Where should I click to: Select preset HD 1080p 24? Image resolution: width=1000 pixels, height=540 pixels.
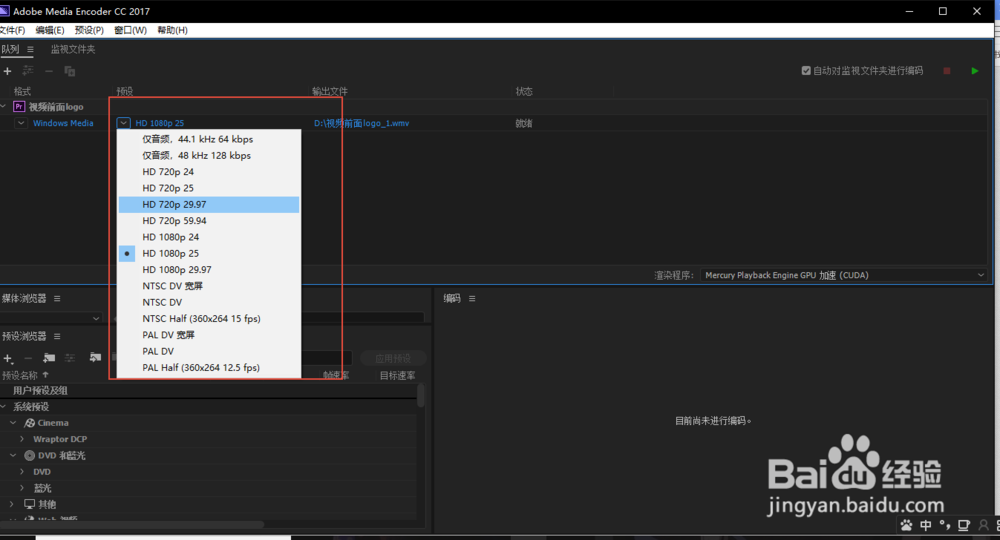[x=209, y=237]
